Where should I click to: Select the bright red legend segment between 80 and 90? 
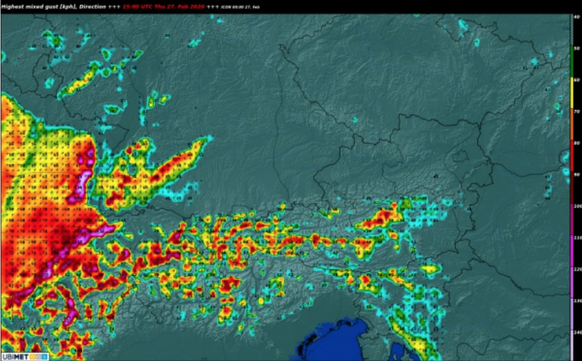[x=572, y=156]
